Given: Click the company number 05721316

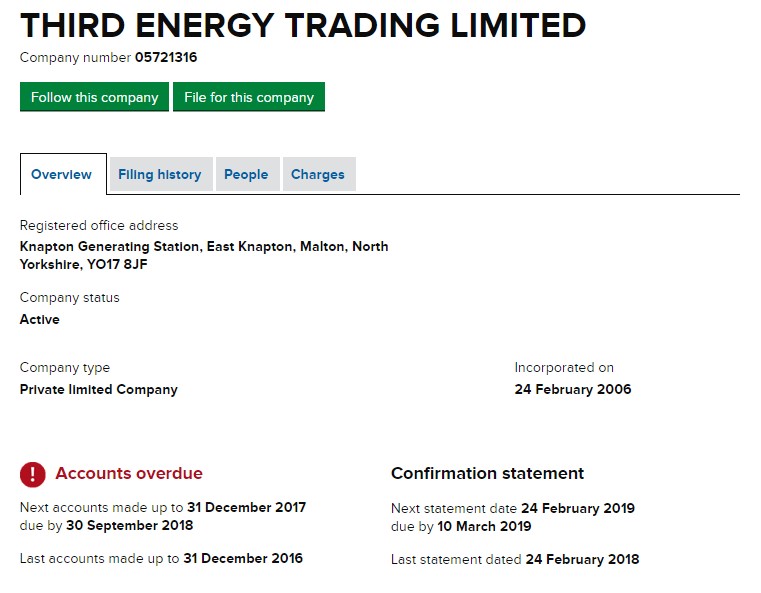Looking at the screenshot, I should pyautogui.click(x=166, y=57).
